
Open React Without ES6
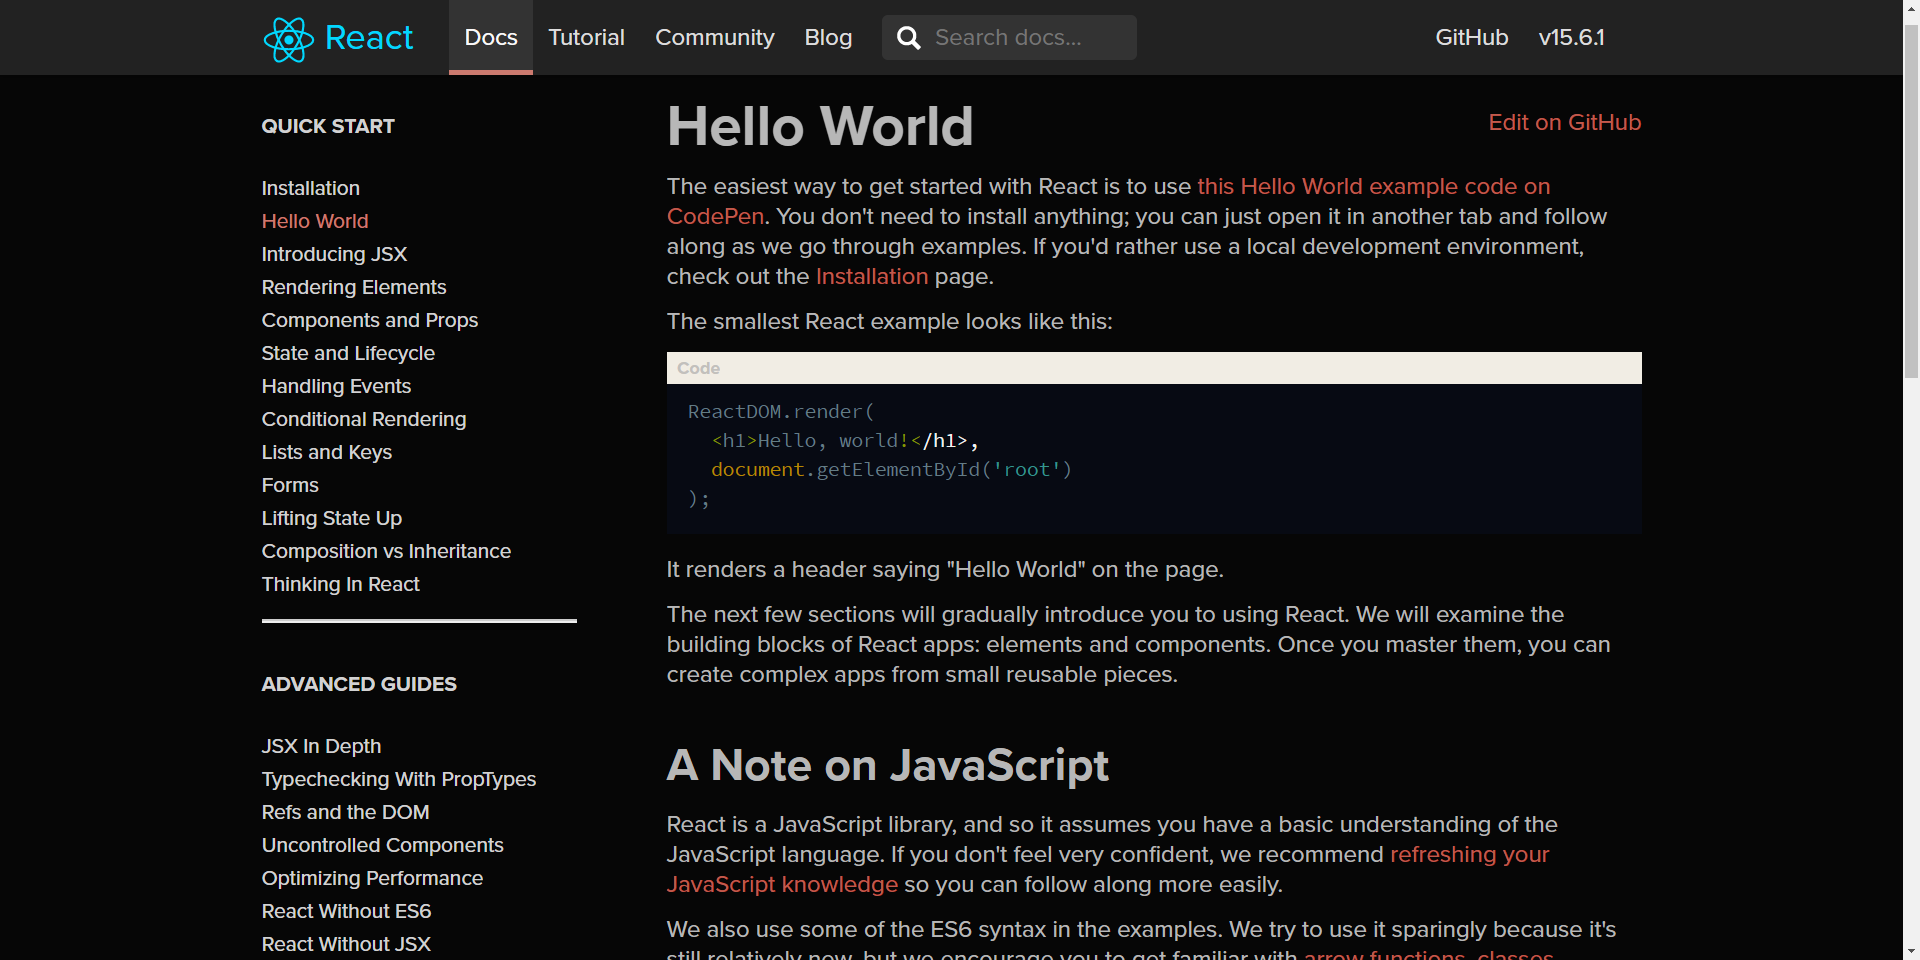tap(346, 911)
